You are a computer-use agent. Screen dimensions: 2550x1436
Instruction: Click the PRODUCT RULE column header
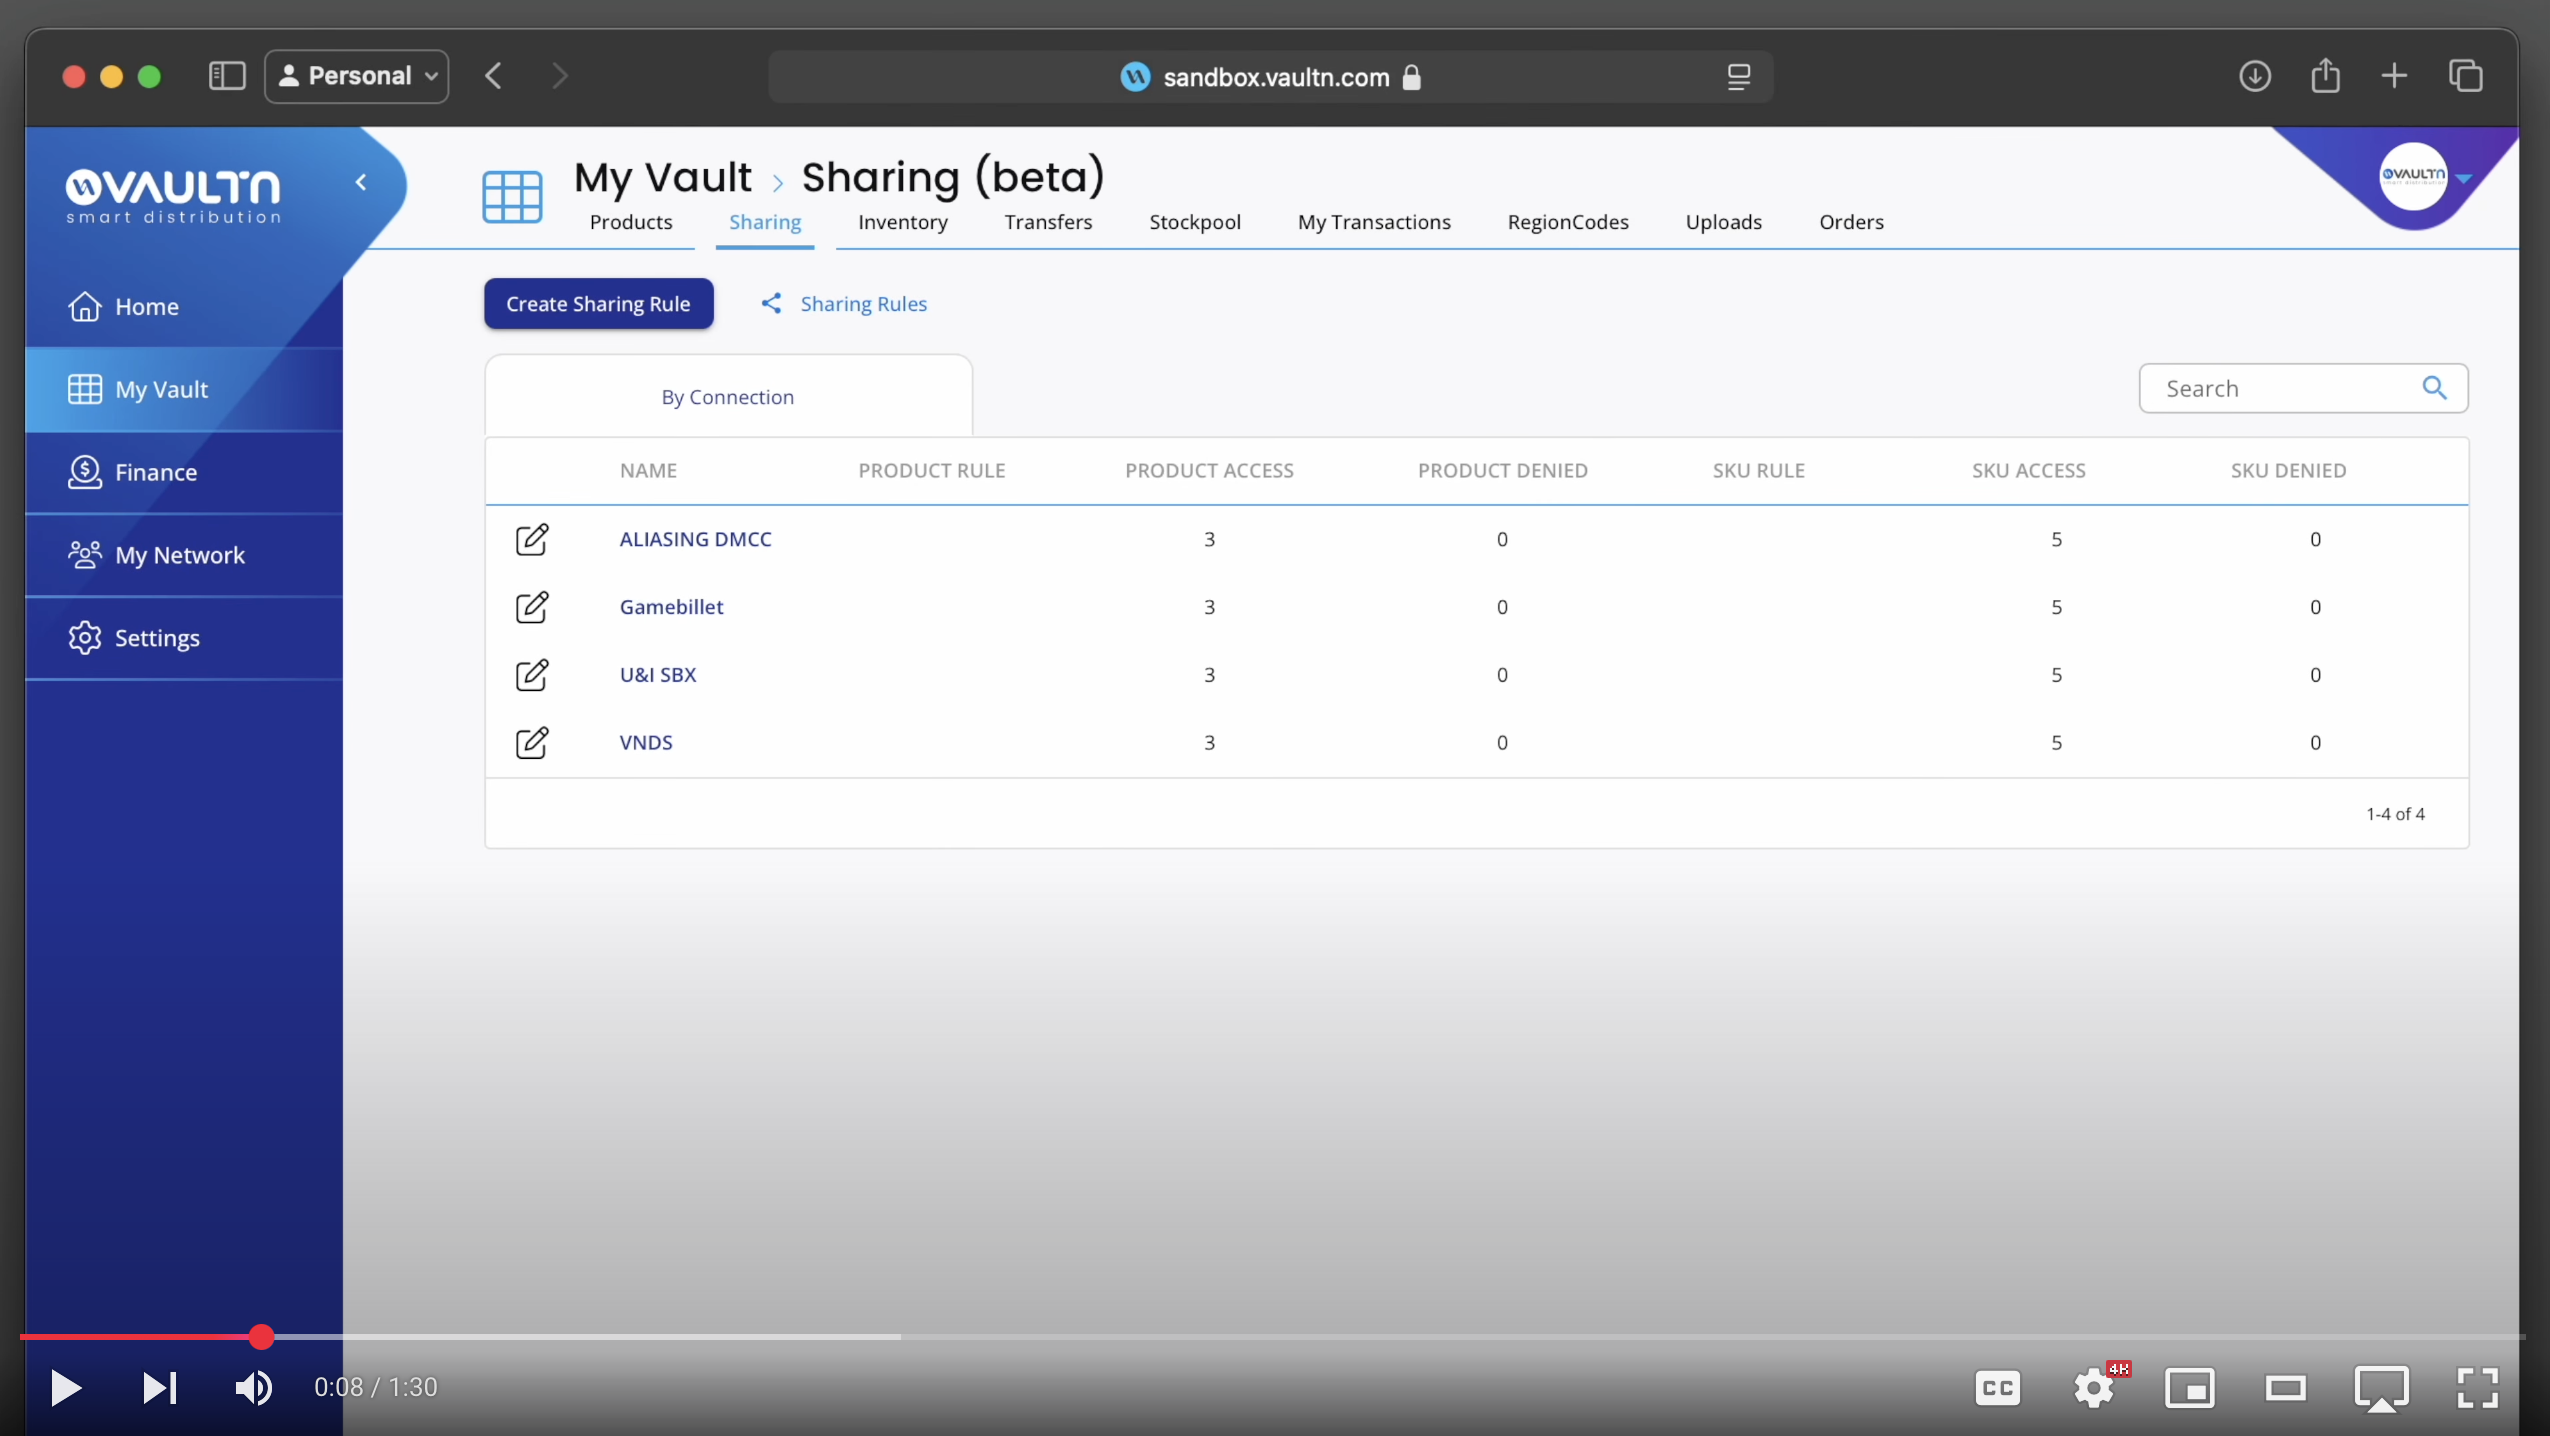coord(932,471)
